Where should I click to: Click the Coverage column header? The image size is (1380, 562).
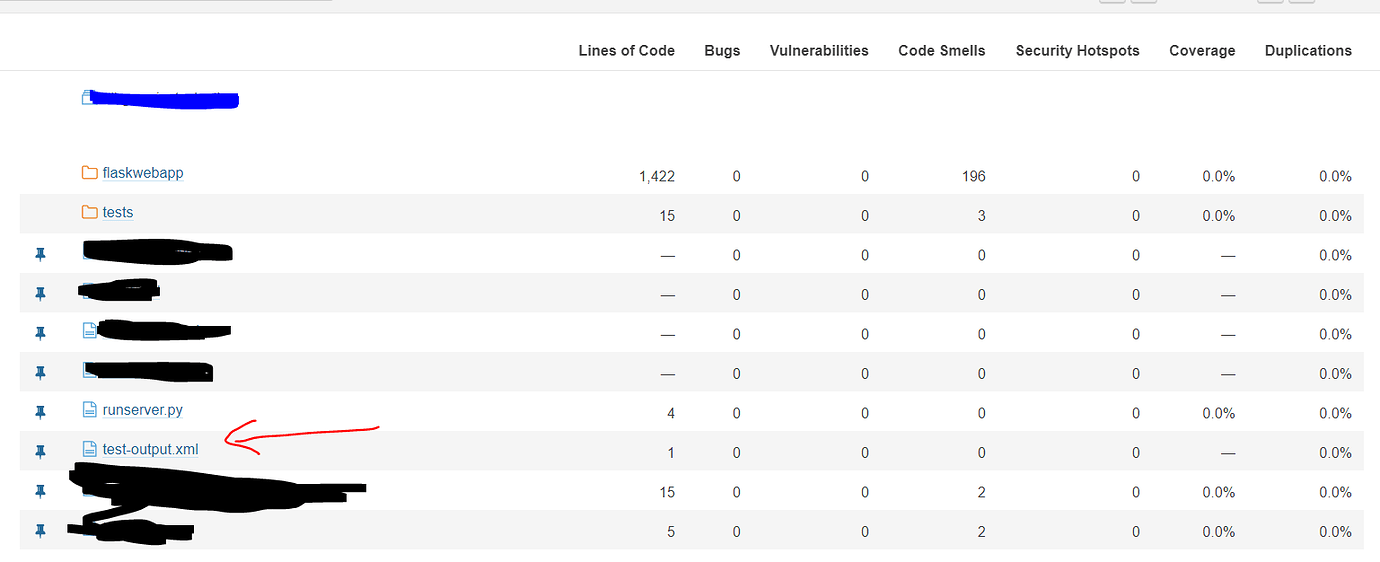point(1202,51)
